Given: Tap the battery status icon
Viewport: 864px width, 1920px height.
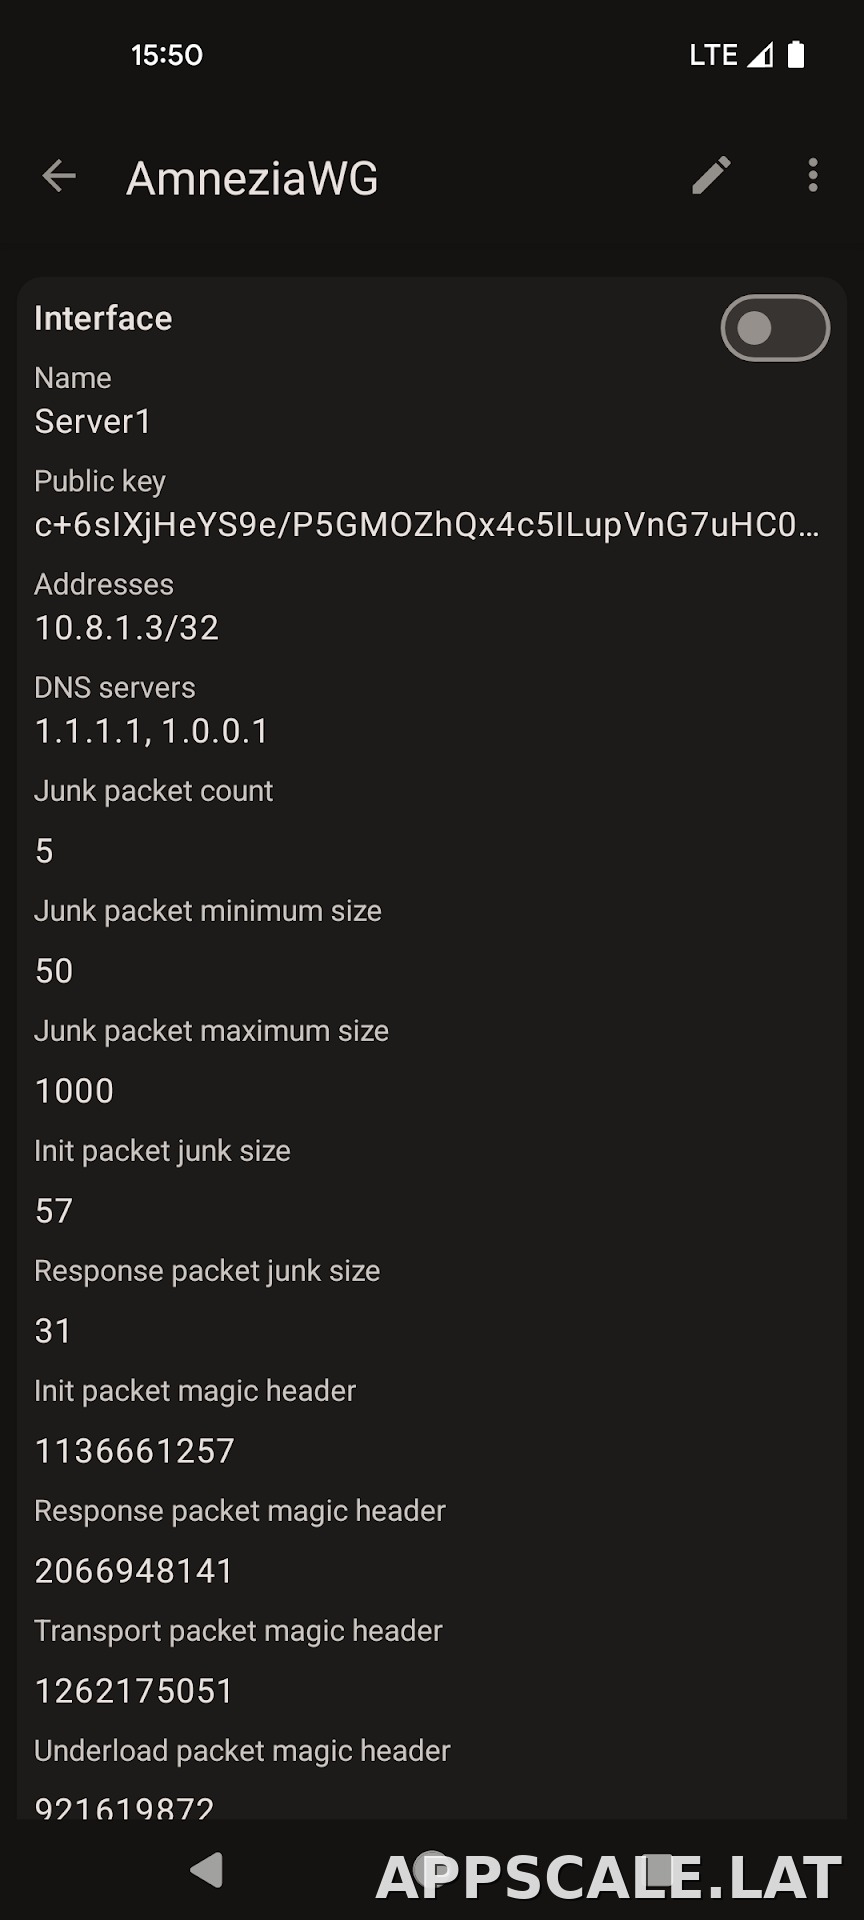Looking at the screenshot, I should [x=796, y=55].
